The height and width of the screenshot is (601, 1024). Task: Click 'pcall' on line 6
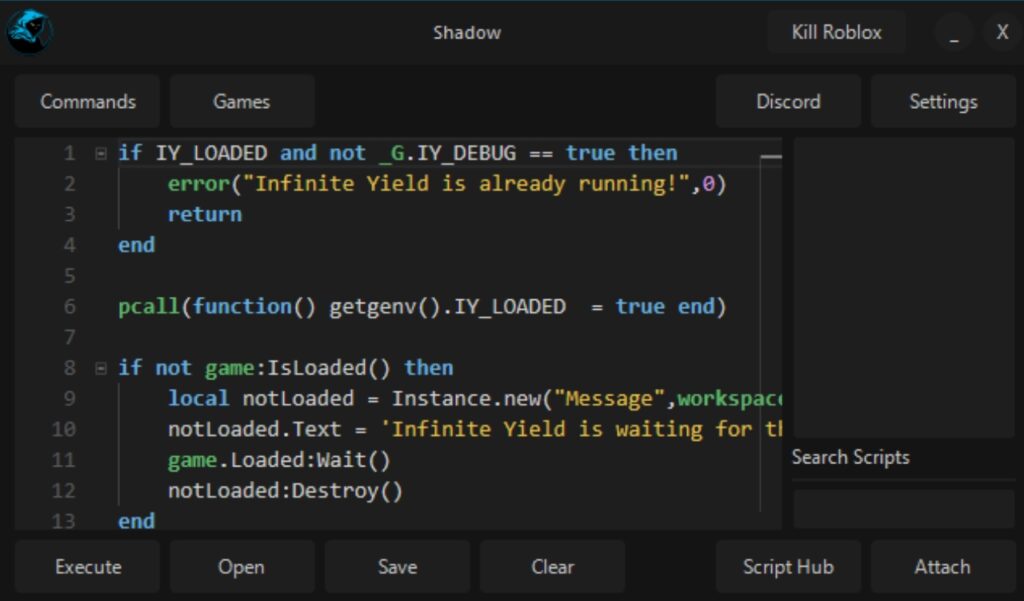tap(149, 306)
